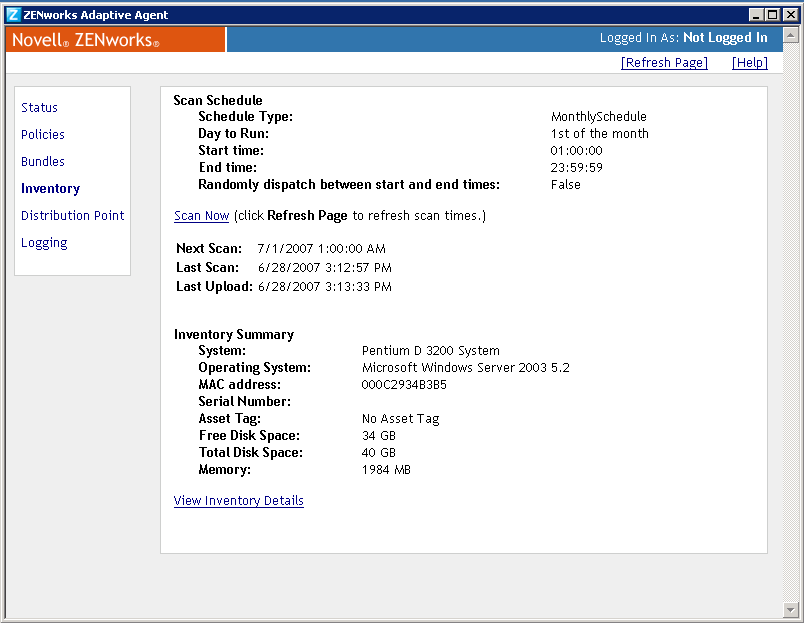Click the ZENworks Z title bar icon
Image resolution: width=804 pixels, height=623 pixels.
13,15
